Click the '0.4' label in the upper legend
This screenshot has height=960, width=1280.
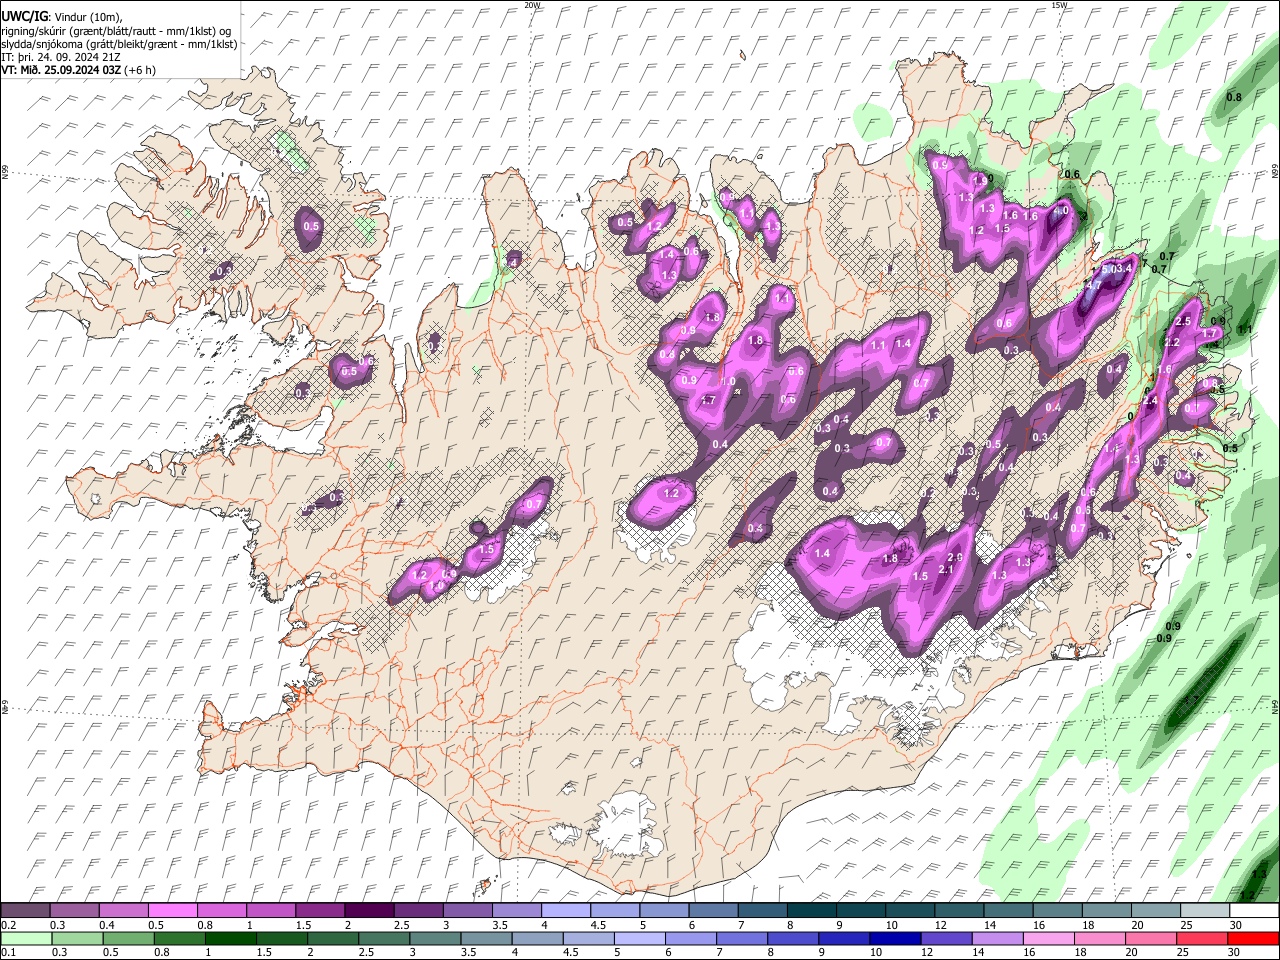(x=106, y=925)
